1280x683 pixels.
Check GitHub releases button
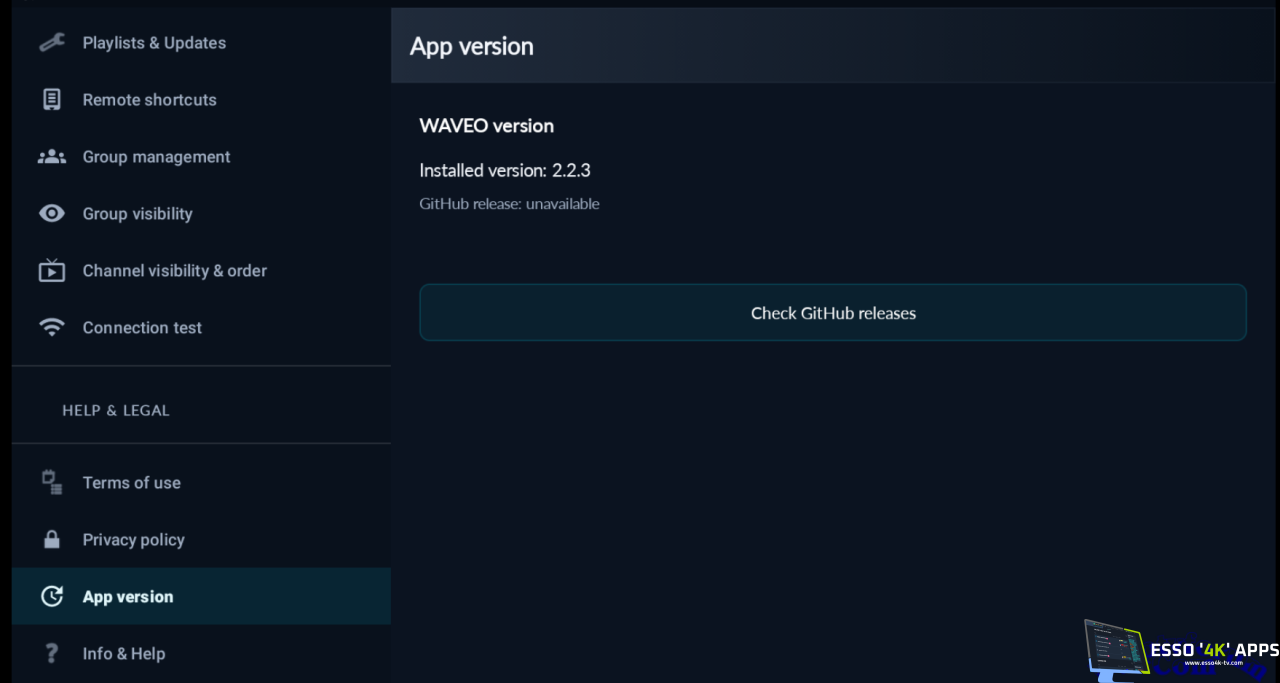coord(833,313)
